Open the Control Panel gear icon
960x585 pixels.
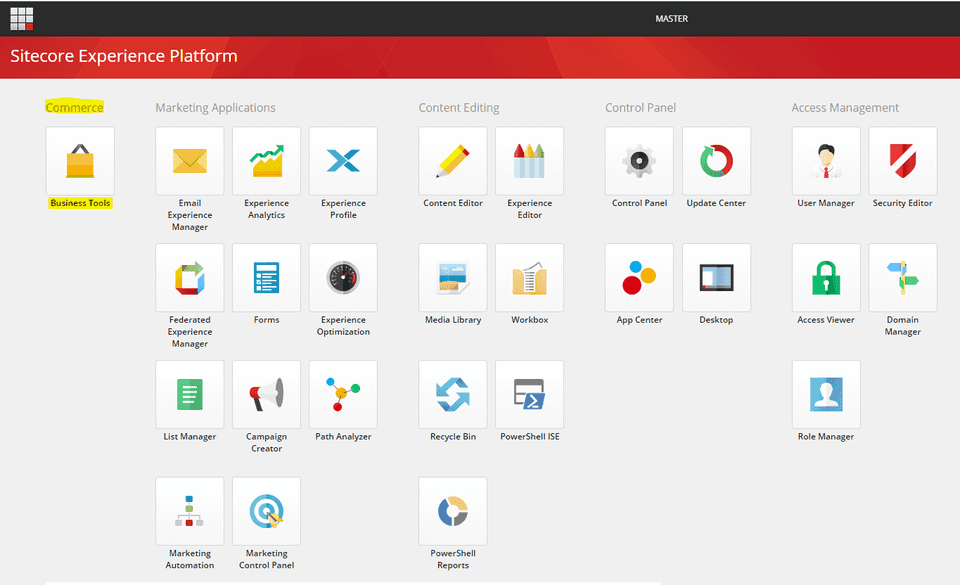pos(639,161)
